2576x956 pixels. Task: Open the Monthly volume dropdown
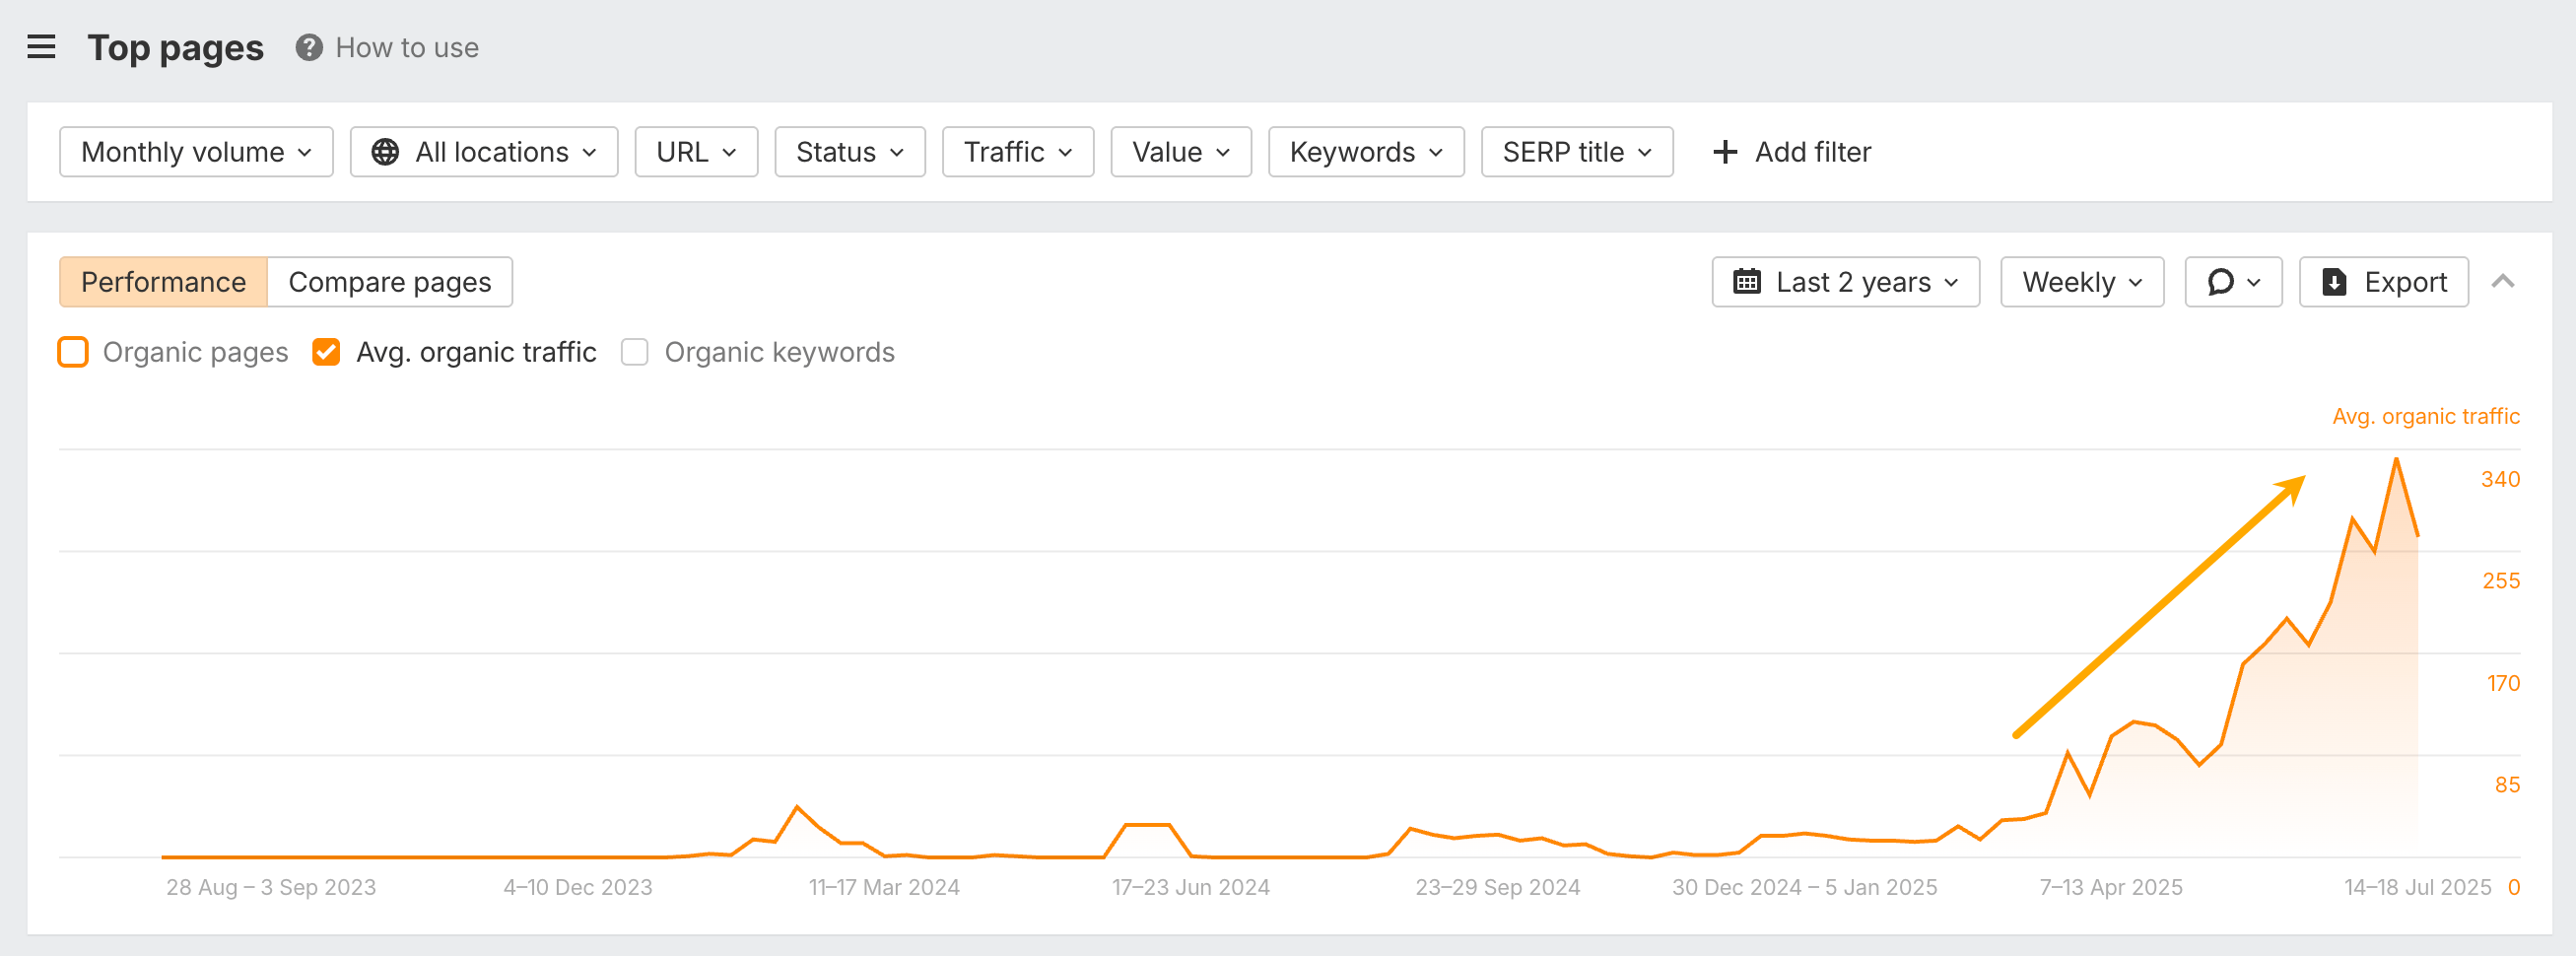tap(196, 152)
